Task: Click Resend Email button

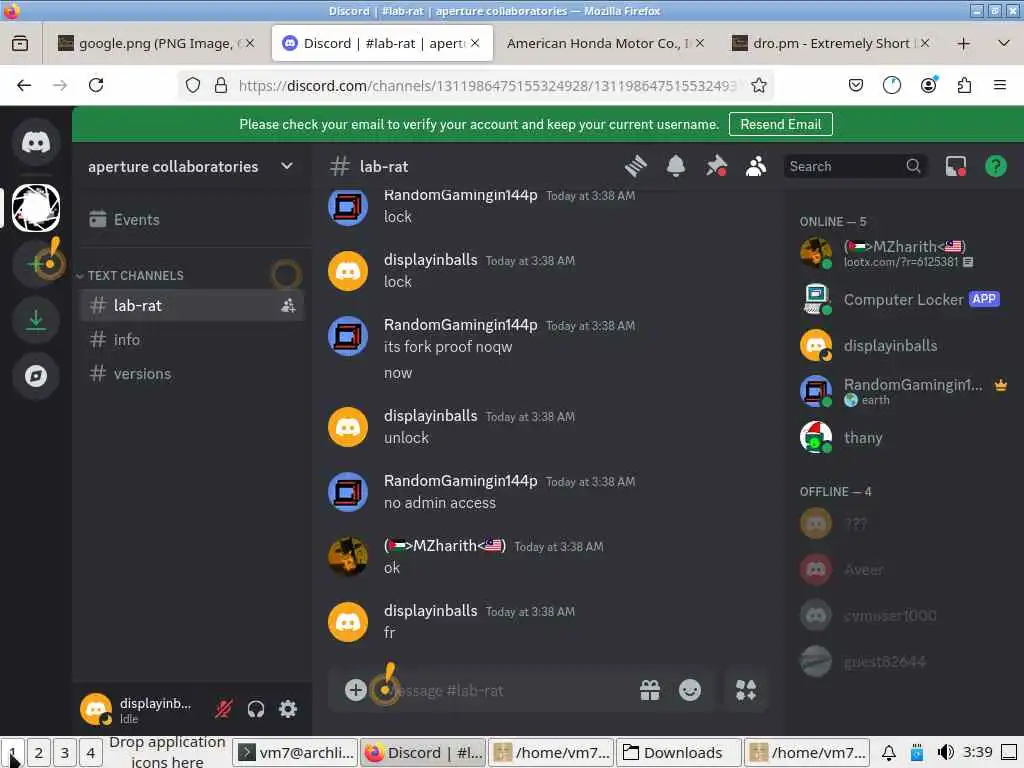Action: point(780,124)
